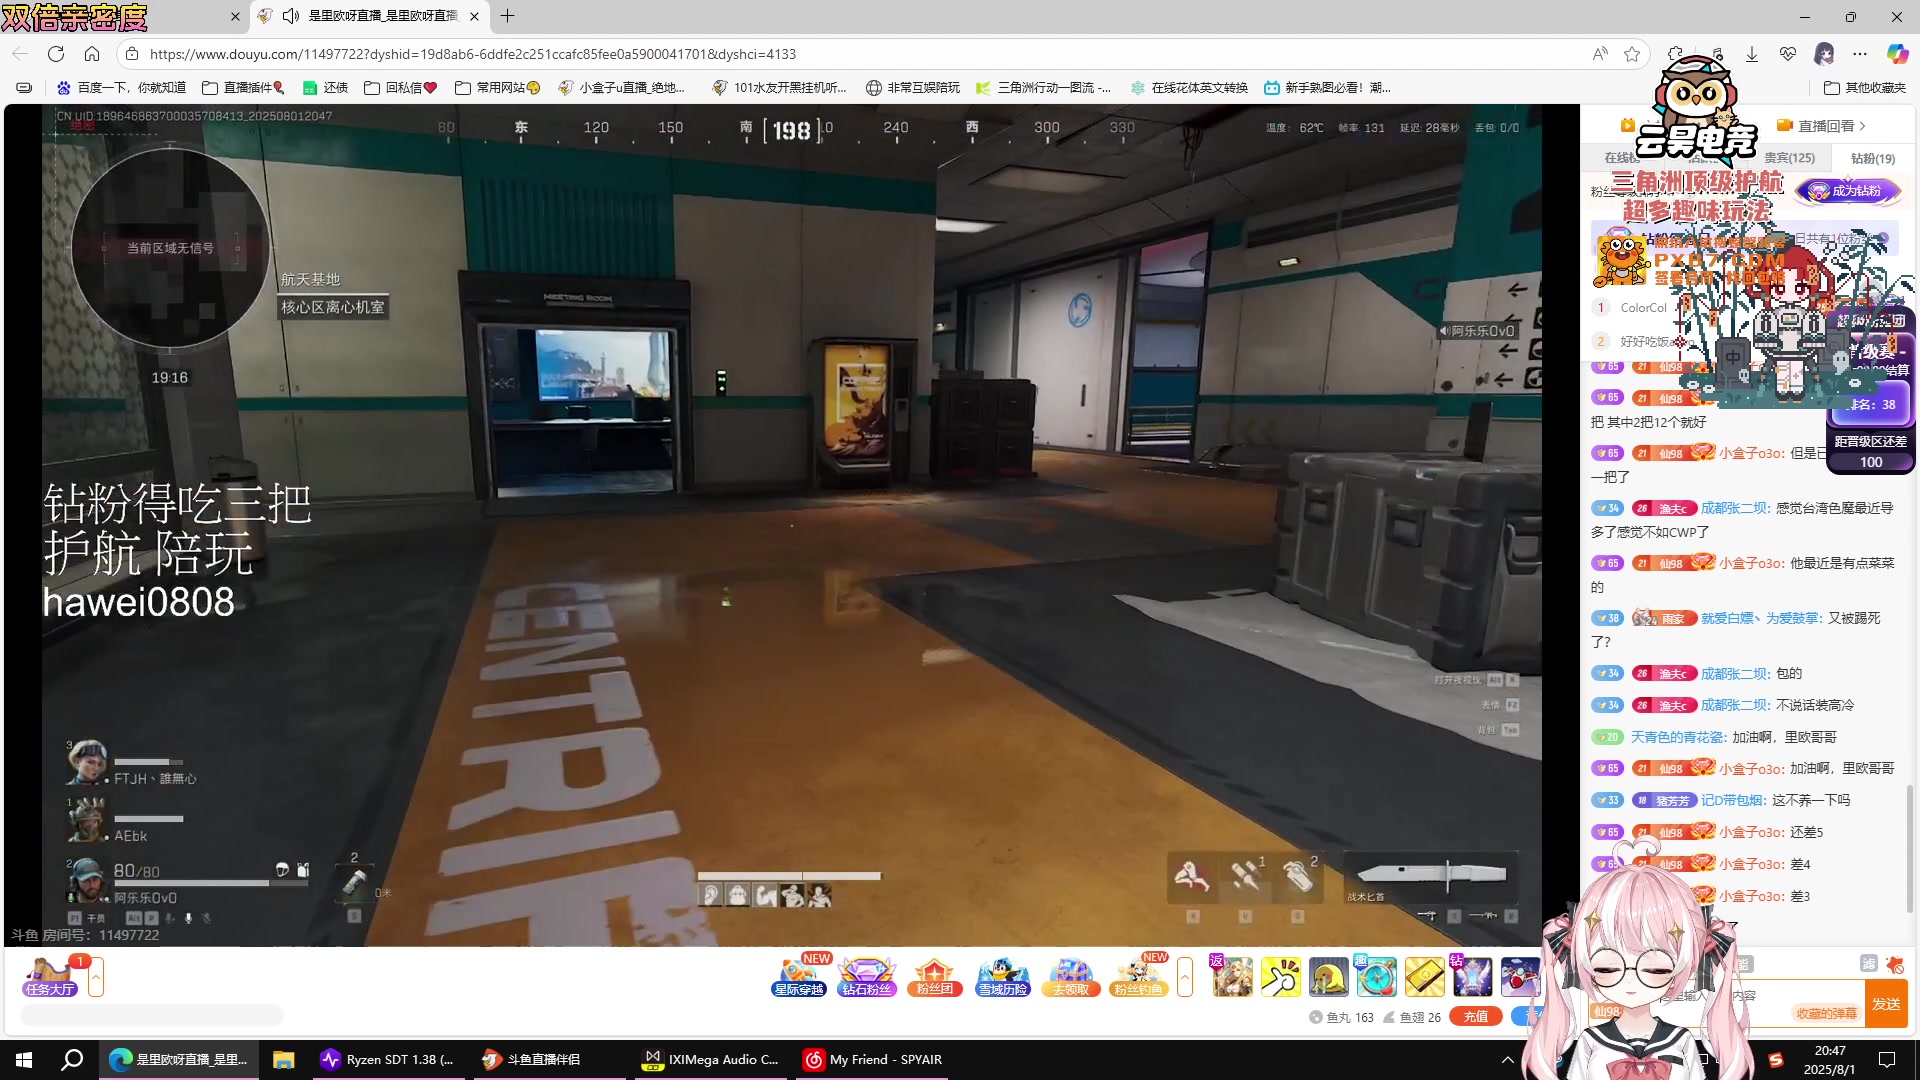Screen dimensions: 1920x1080
Task: Switch to the 钻粉(19) tab
Action: point(1873,158)
